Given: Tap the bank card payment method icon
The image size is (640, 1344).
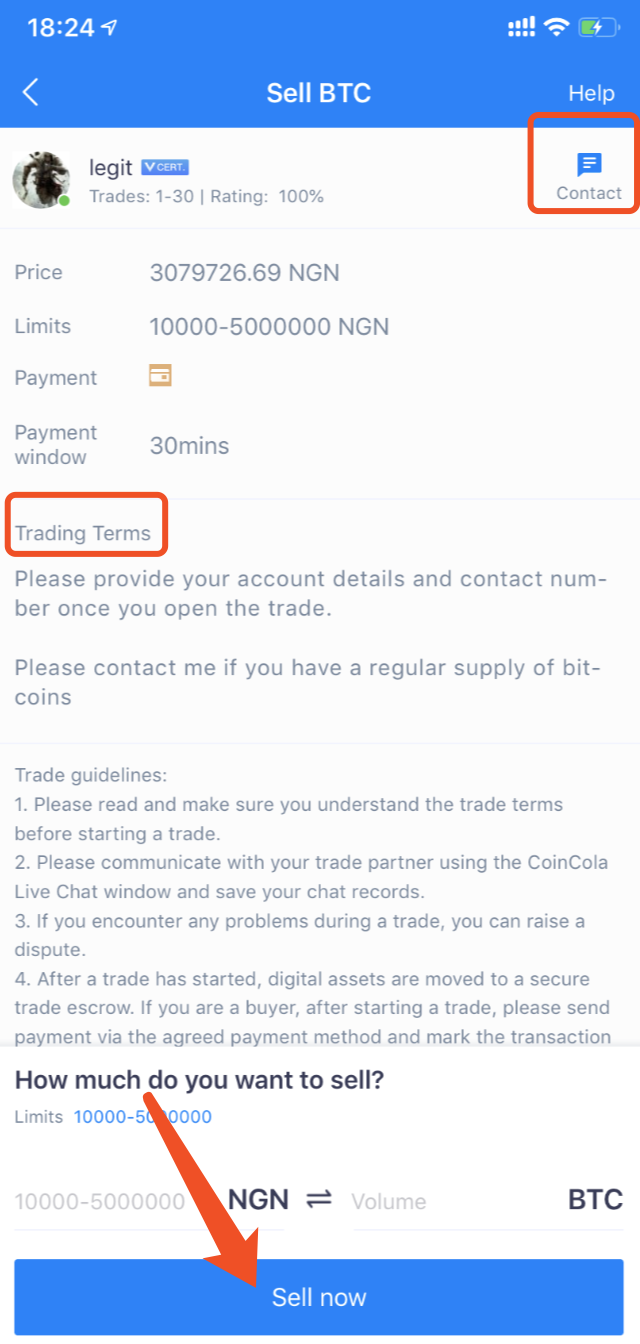Looking at the screenshot, I should coord(160,376).
